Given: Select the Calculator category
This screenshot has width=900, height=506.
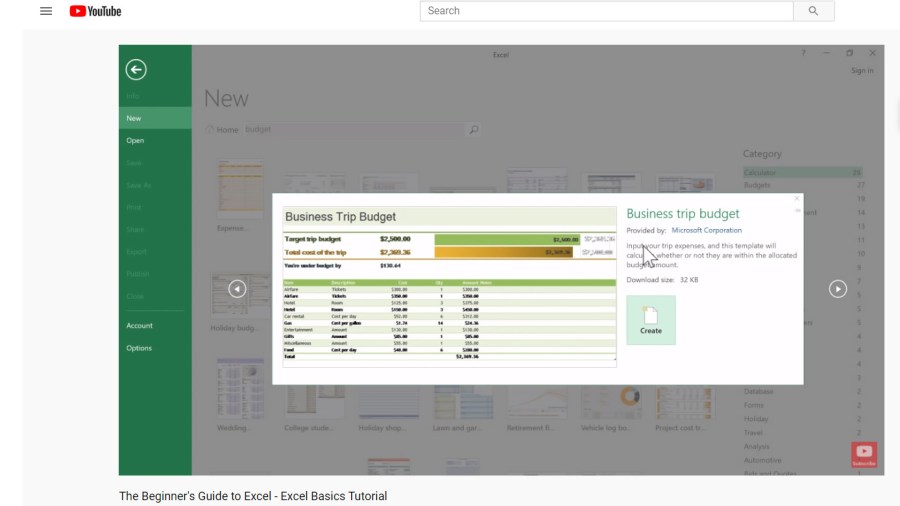Looking at the screenshot, I should pos(802,172).
